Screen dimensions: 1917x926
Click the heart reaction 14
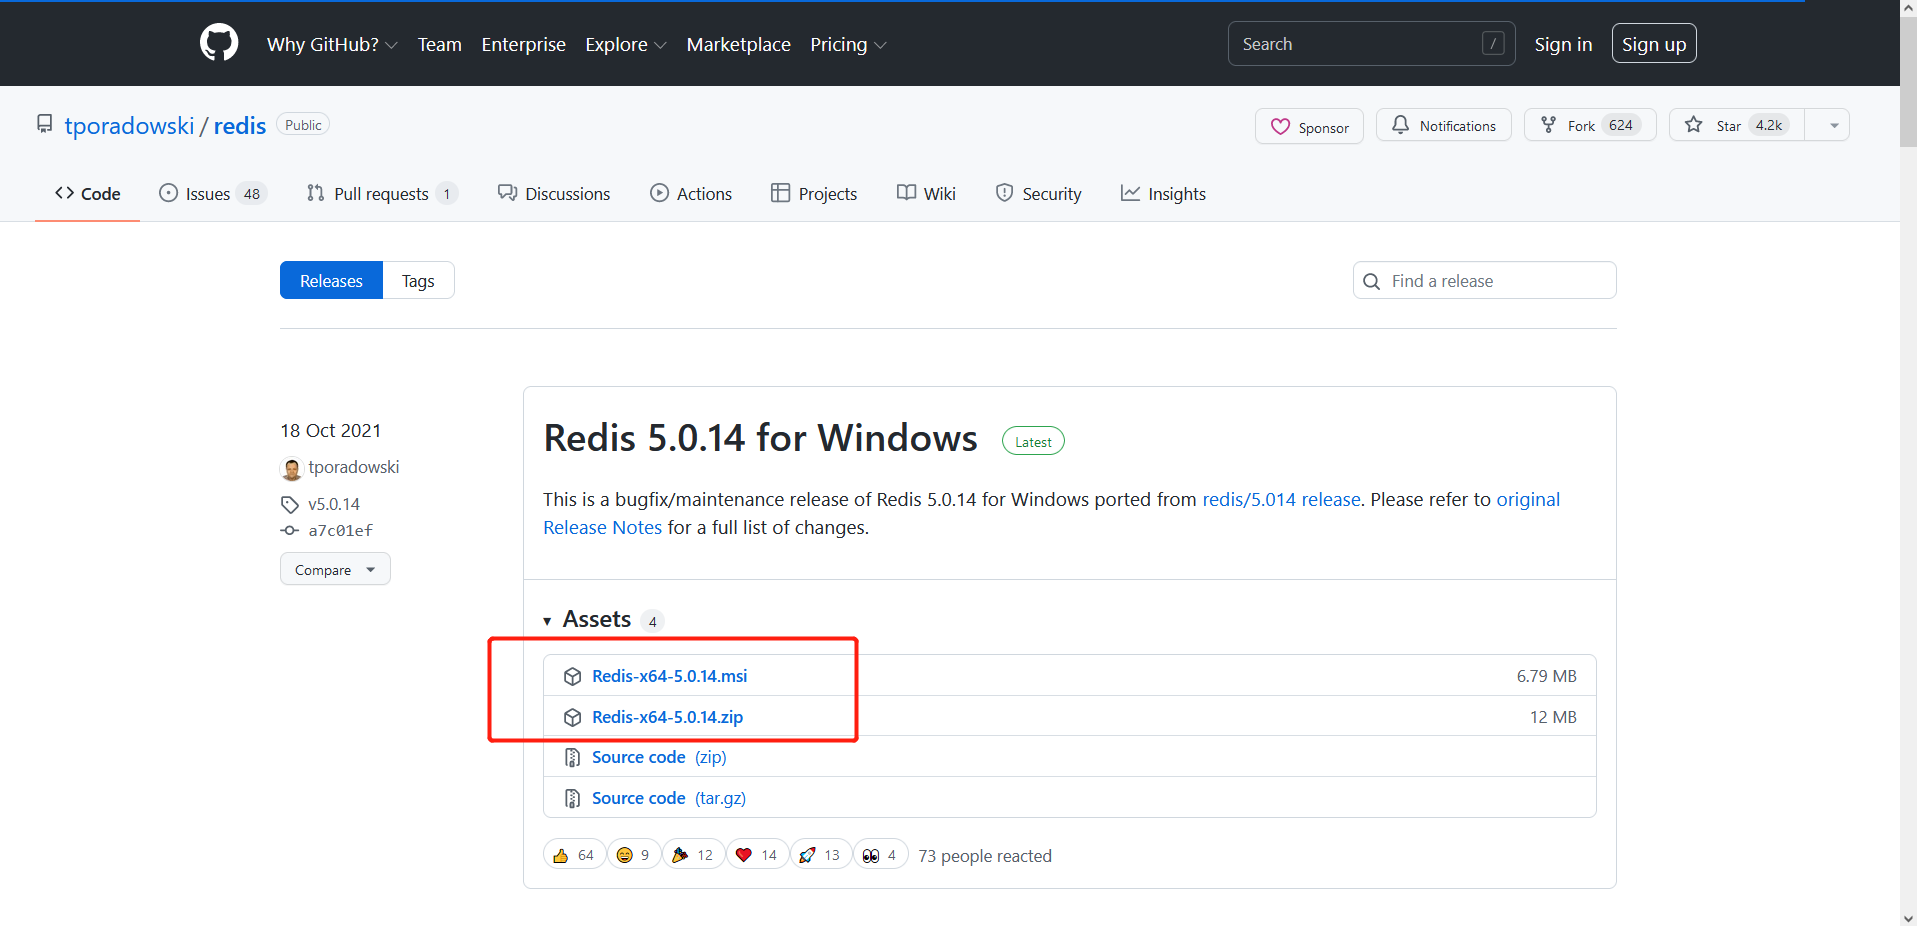757,855
